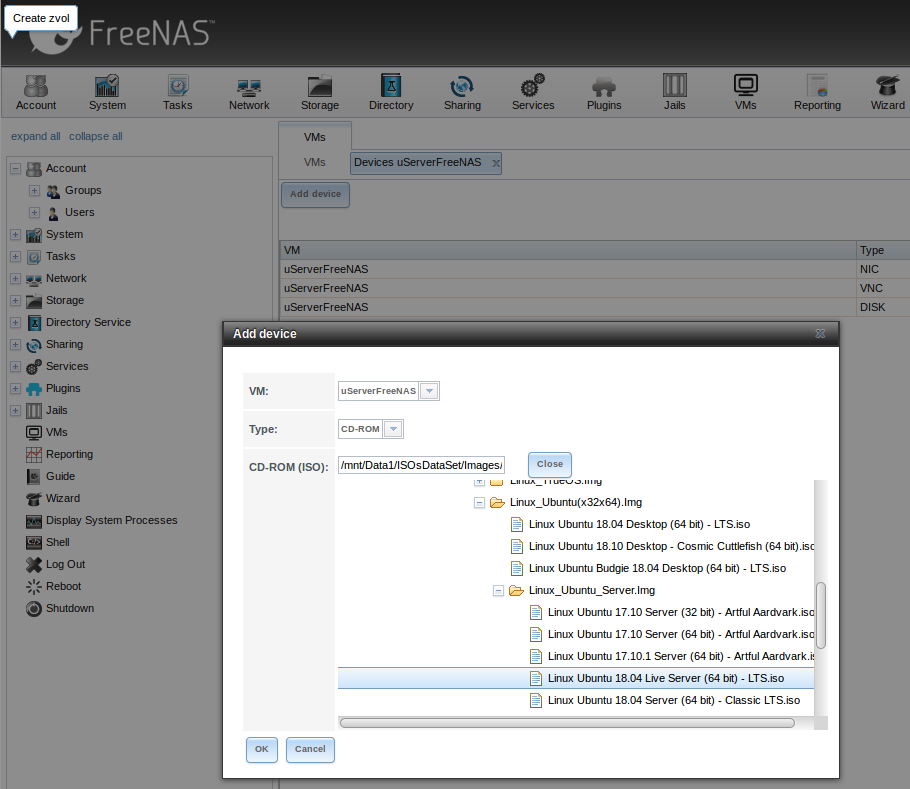Click Cancel in Add device dialog
Image resolution: width=910 pixels, height=789 pixels.
click(310, 750)
